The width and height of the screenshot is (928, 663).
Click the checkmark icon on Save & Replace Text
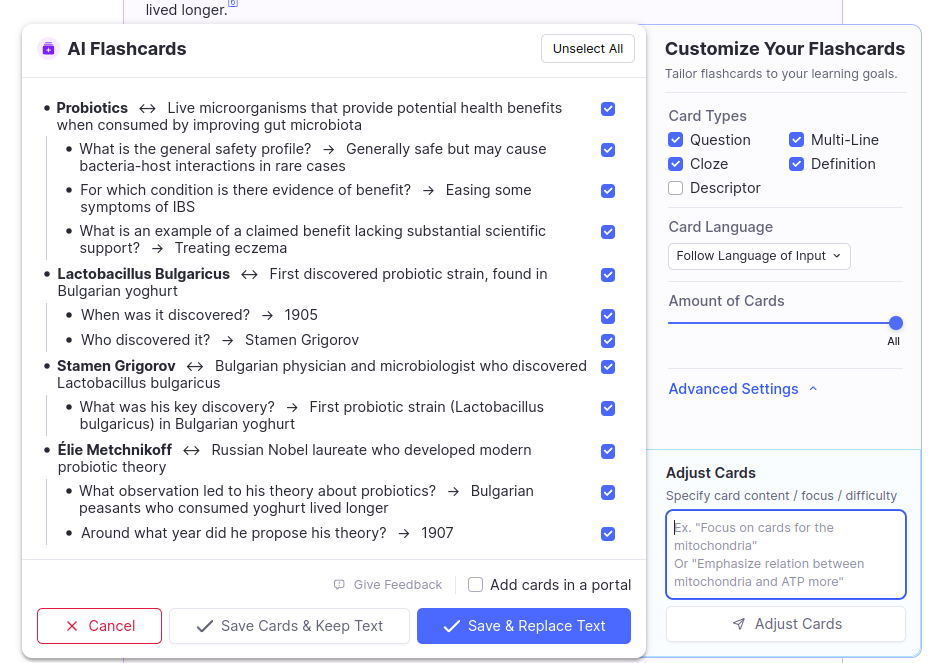tap(452, 626)
